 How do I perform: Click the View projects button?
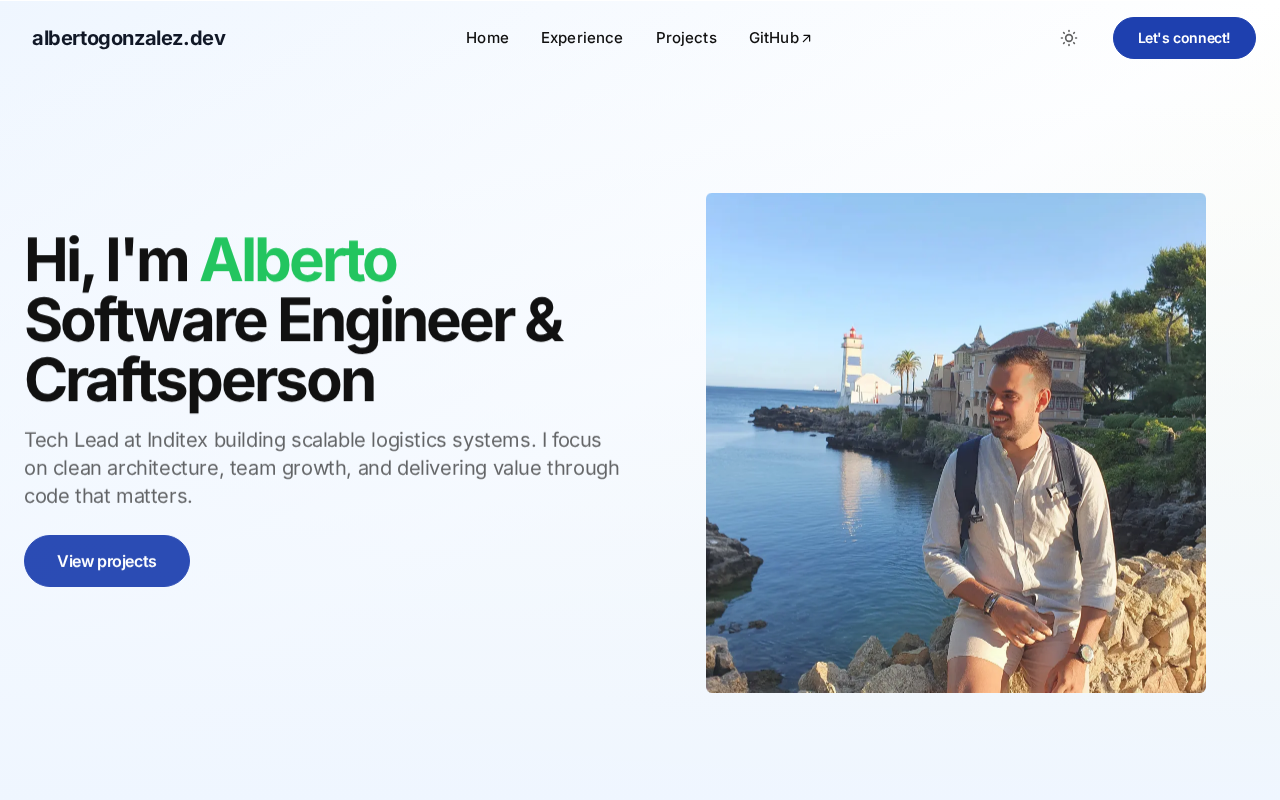coord(107,561)
